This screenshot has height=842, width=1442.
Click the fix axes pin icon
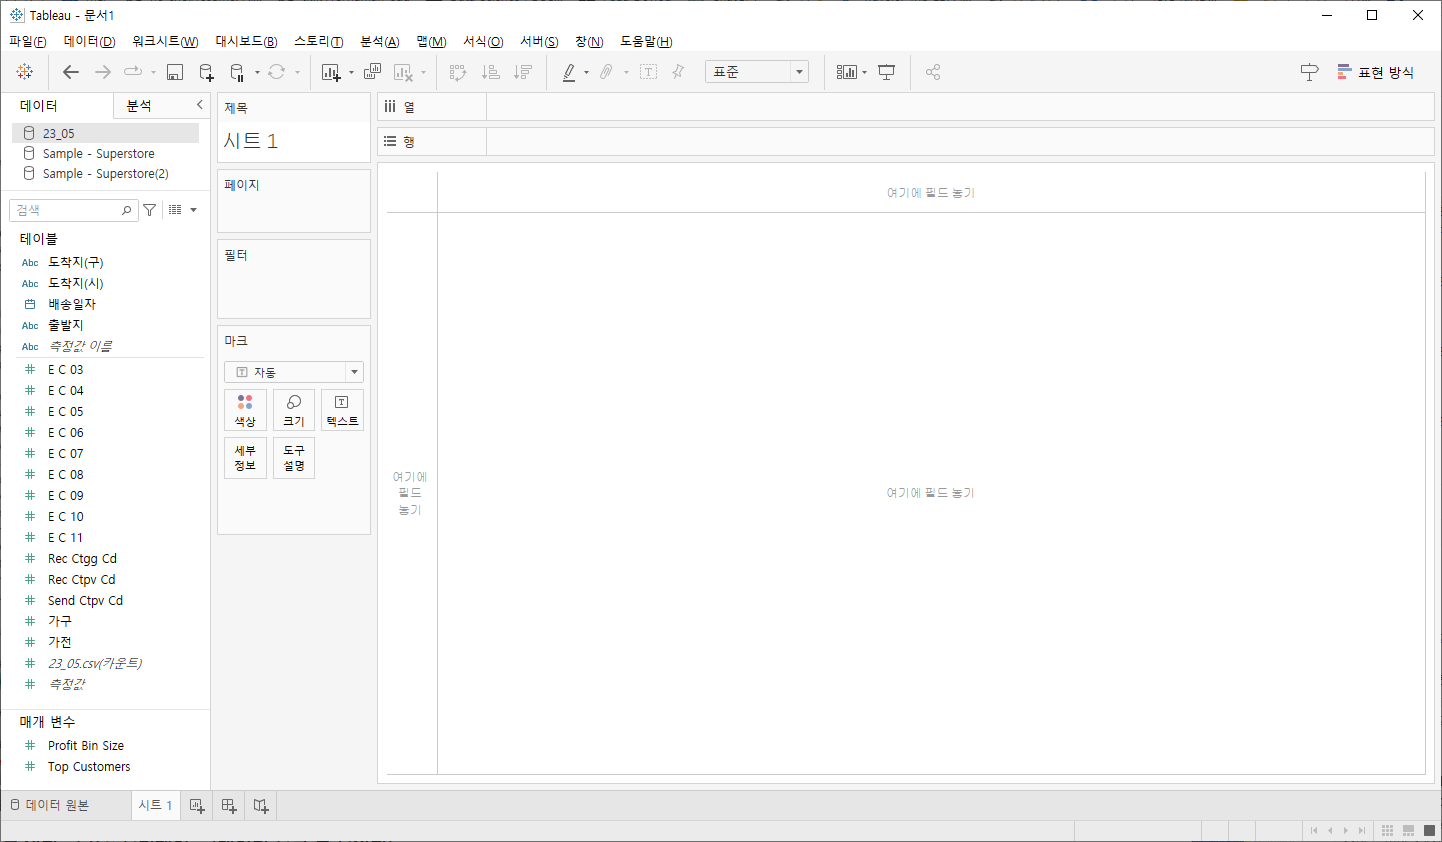[x=678, y=72]
